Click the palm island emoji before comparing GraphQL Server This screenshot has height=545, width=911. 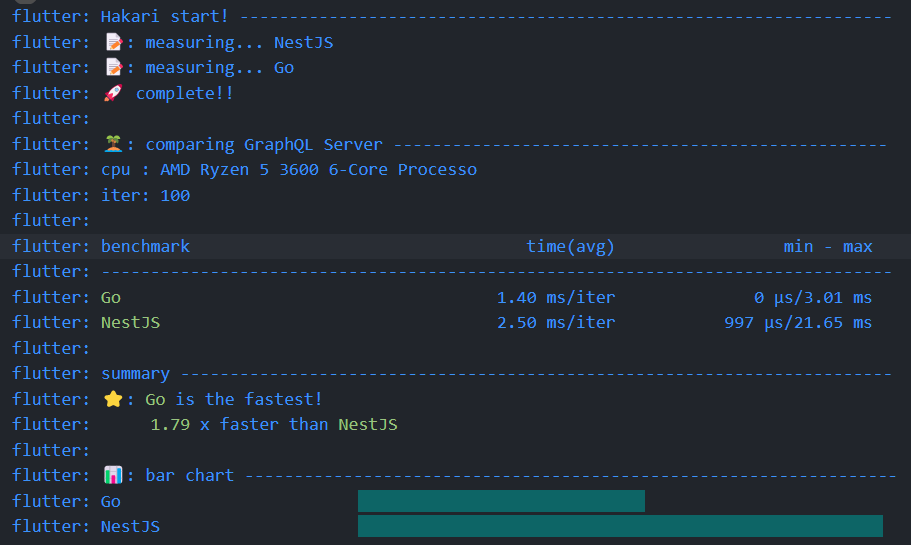(x=113, y=144)
